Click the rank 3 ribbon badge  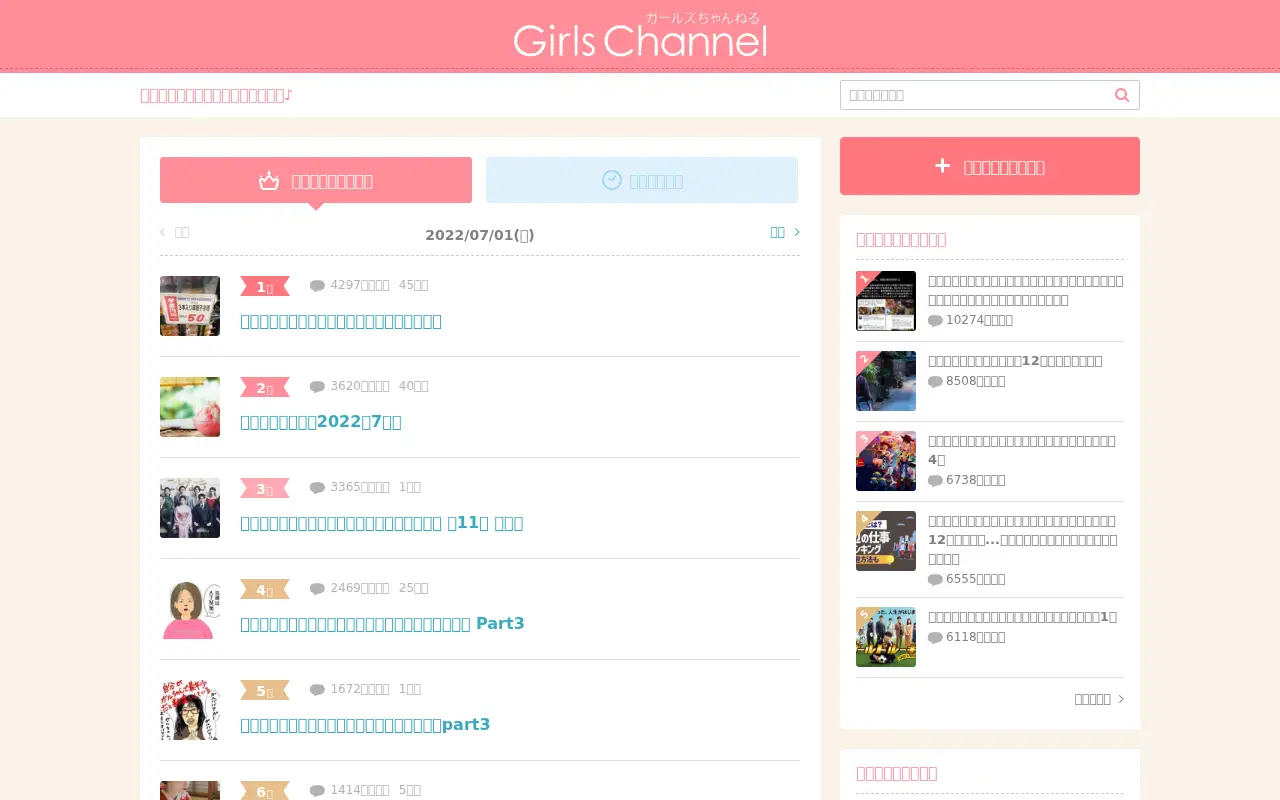click(265, 488)
